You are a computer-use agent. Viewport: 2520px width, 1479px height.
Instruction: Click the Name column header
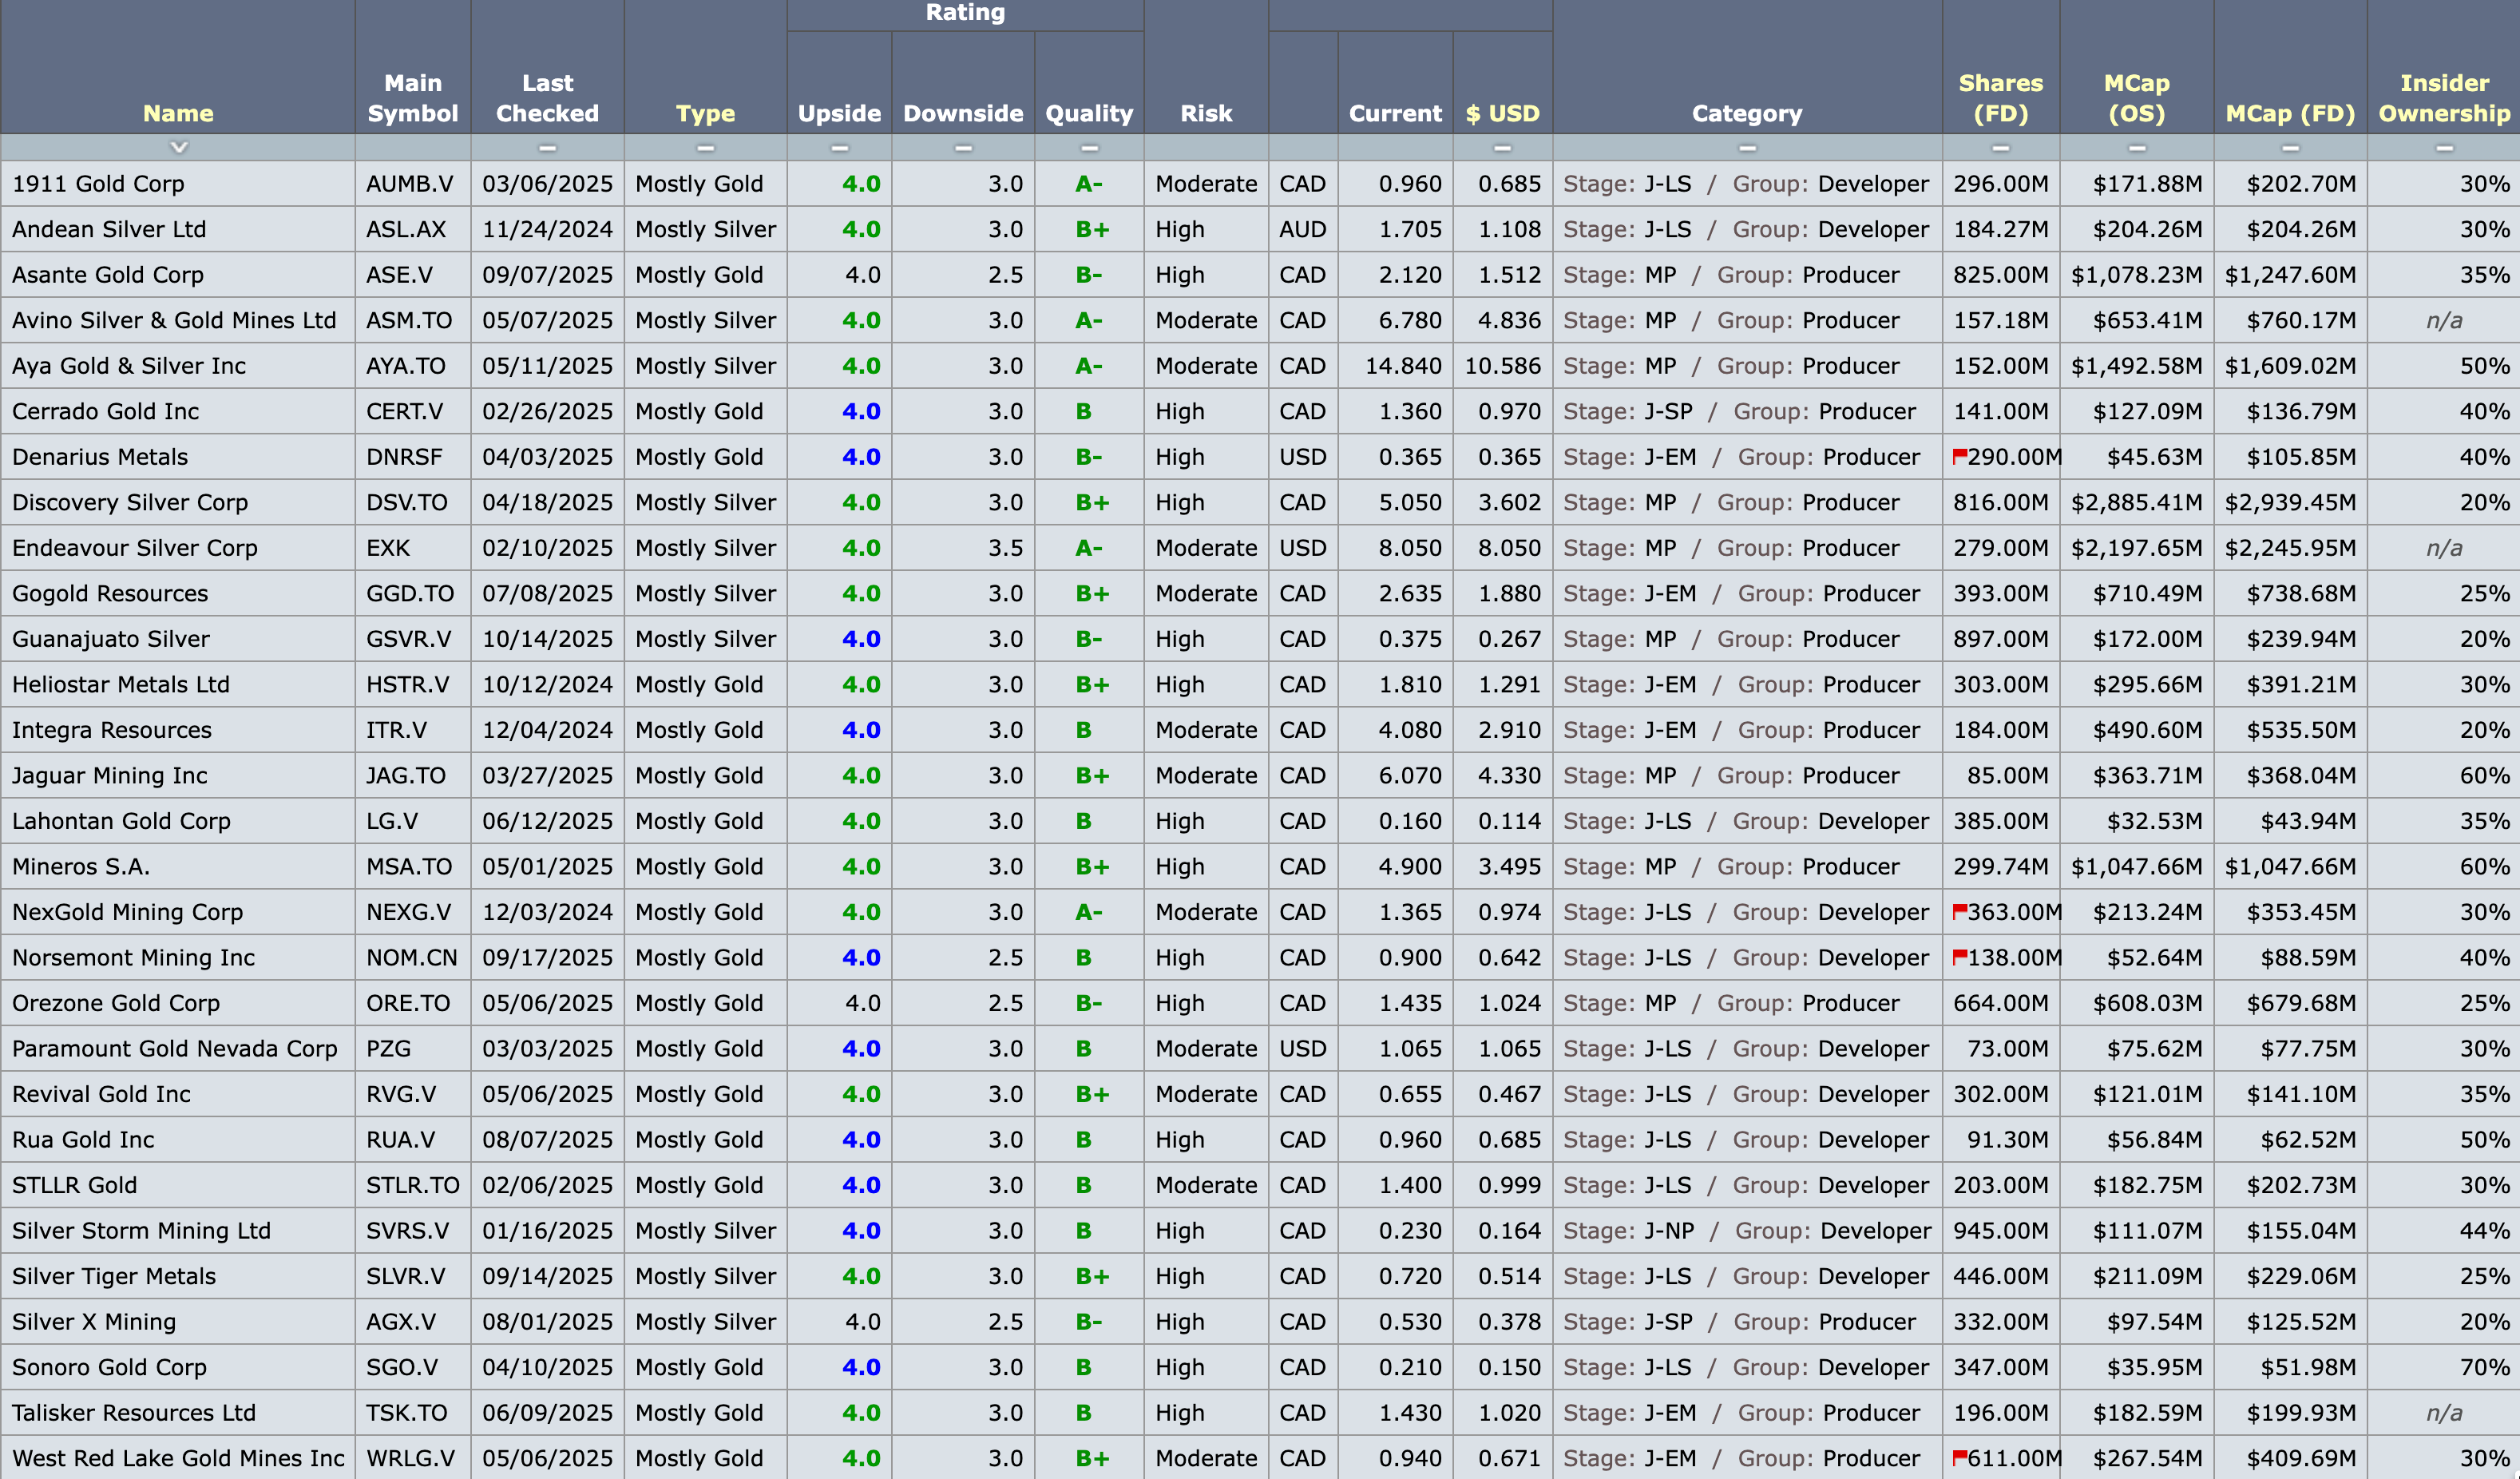point(178,113)
